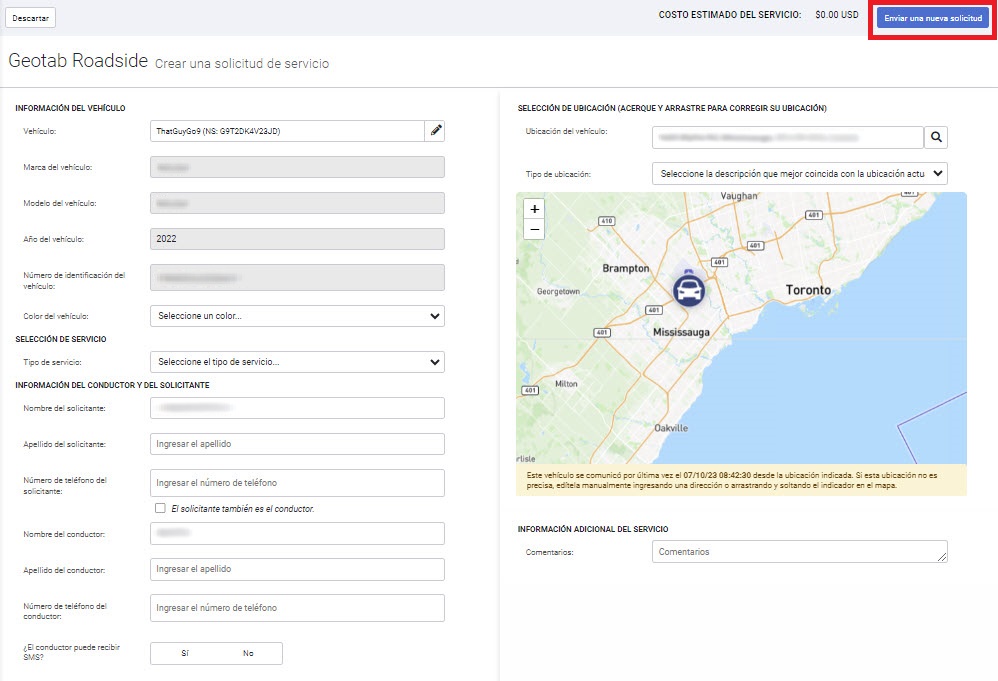Click the Marca del vehículo field
998x681 pixels.
pos(297,167)
